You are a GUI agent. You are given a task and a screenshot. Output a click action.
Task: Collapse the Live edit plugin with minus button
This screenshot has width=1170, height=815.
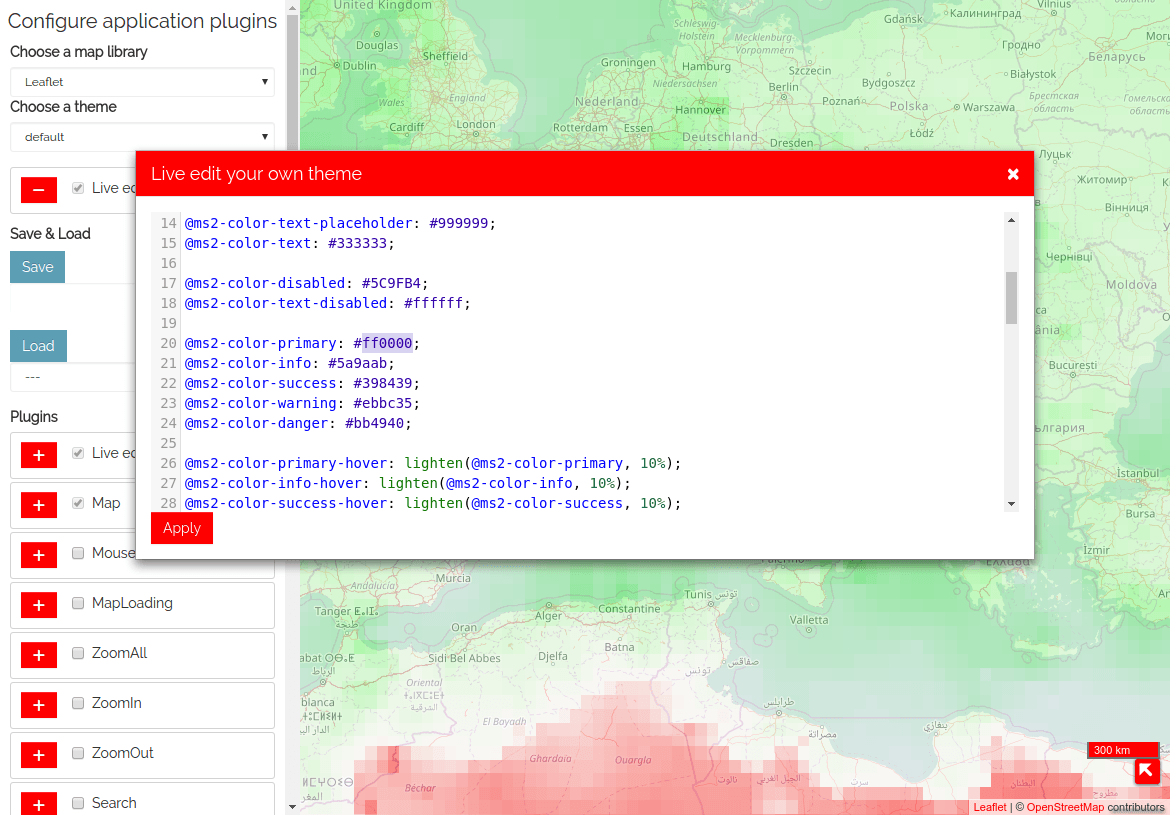39,190
